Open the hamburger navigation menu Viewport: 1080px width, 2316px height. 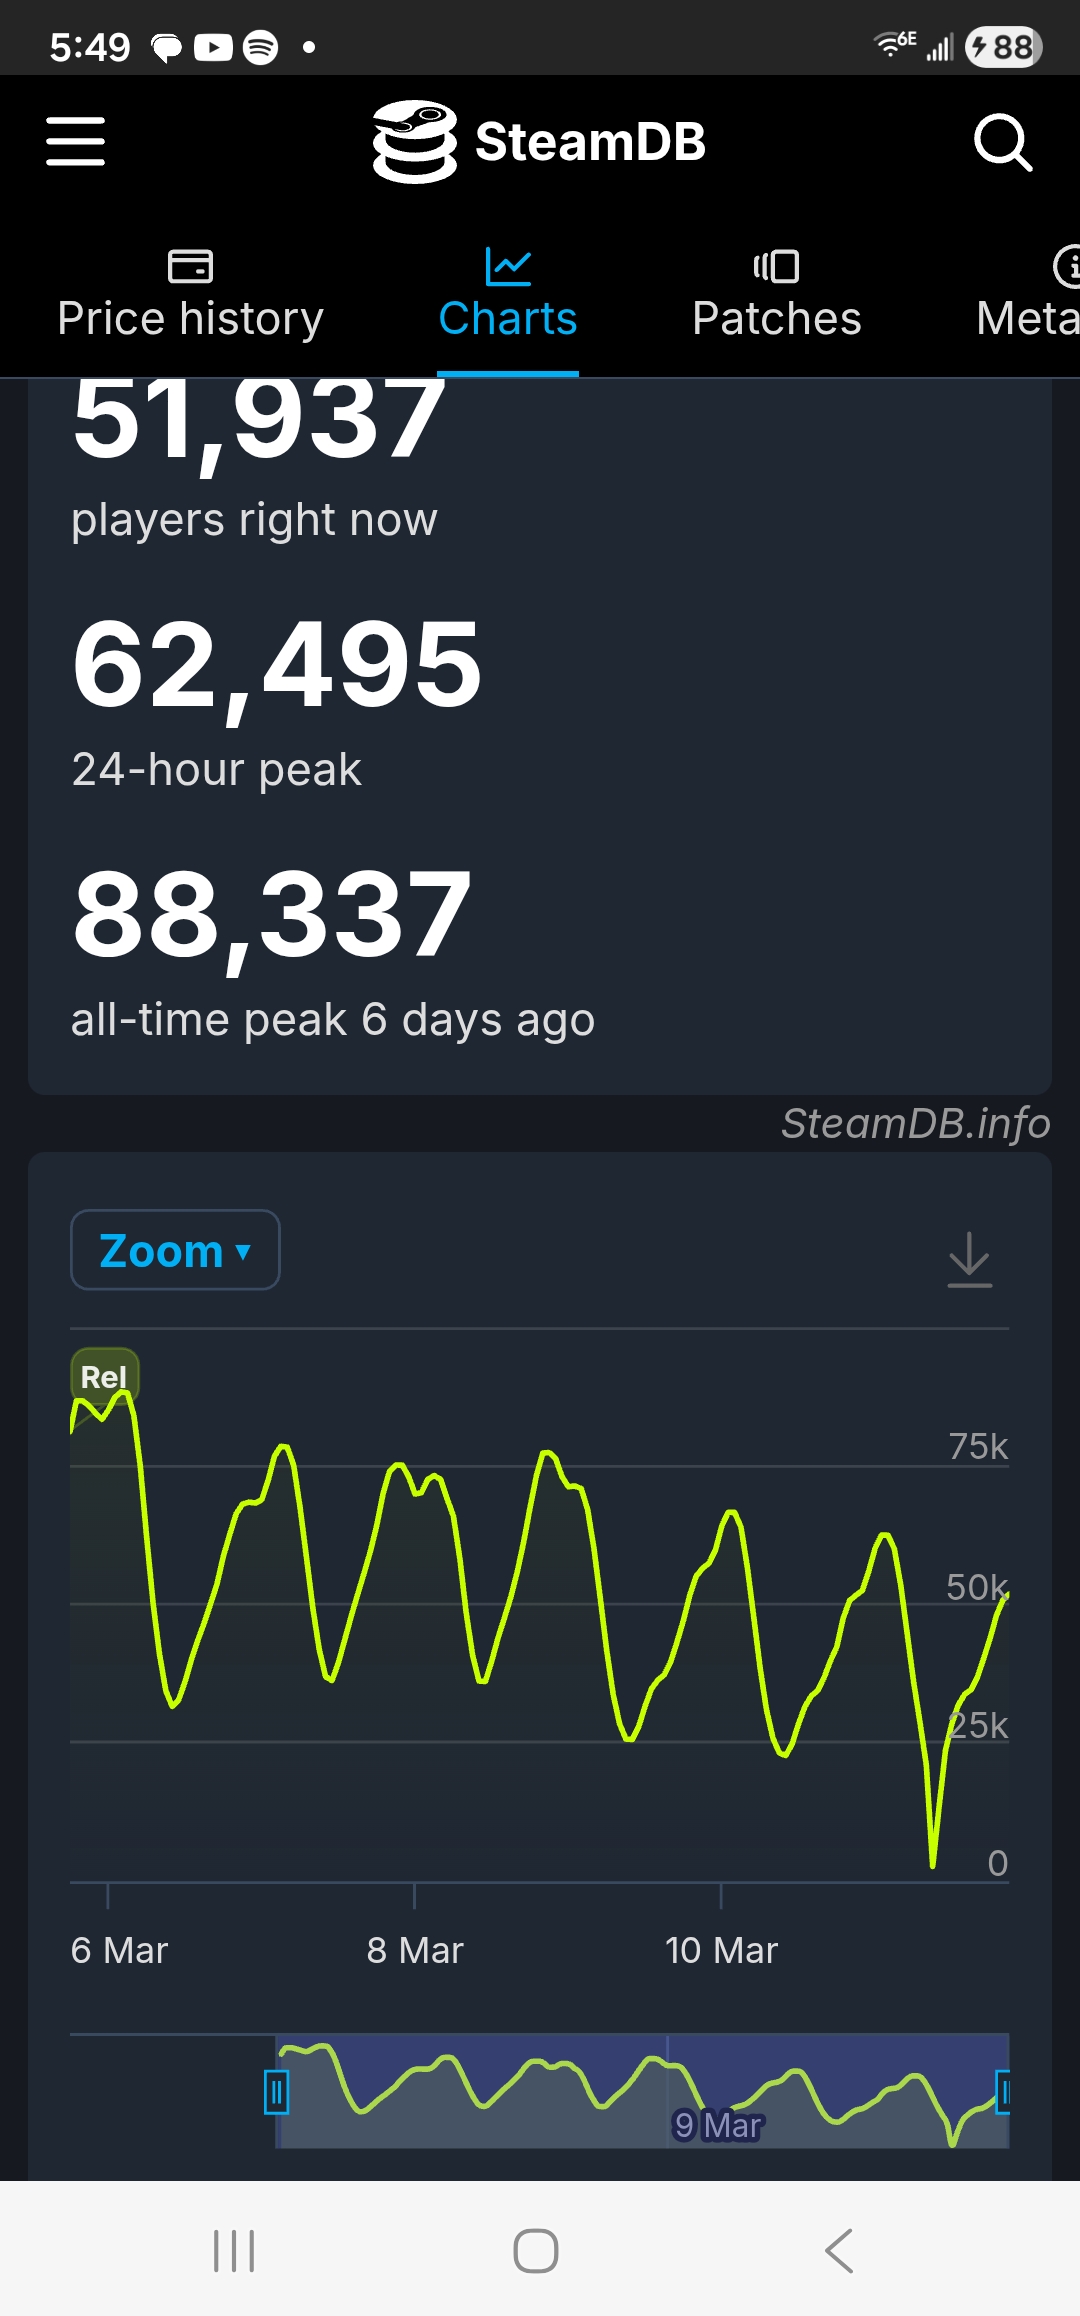[x=75, y=142]
